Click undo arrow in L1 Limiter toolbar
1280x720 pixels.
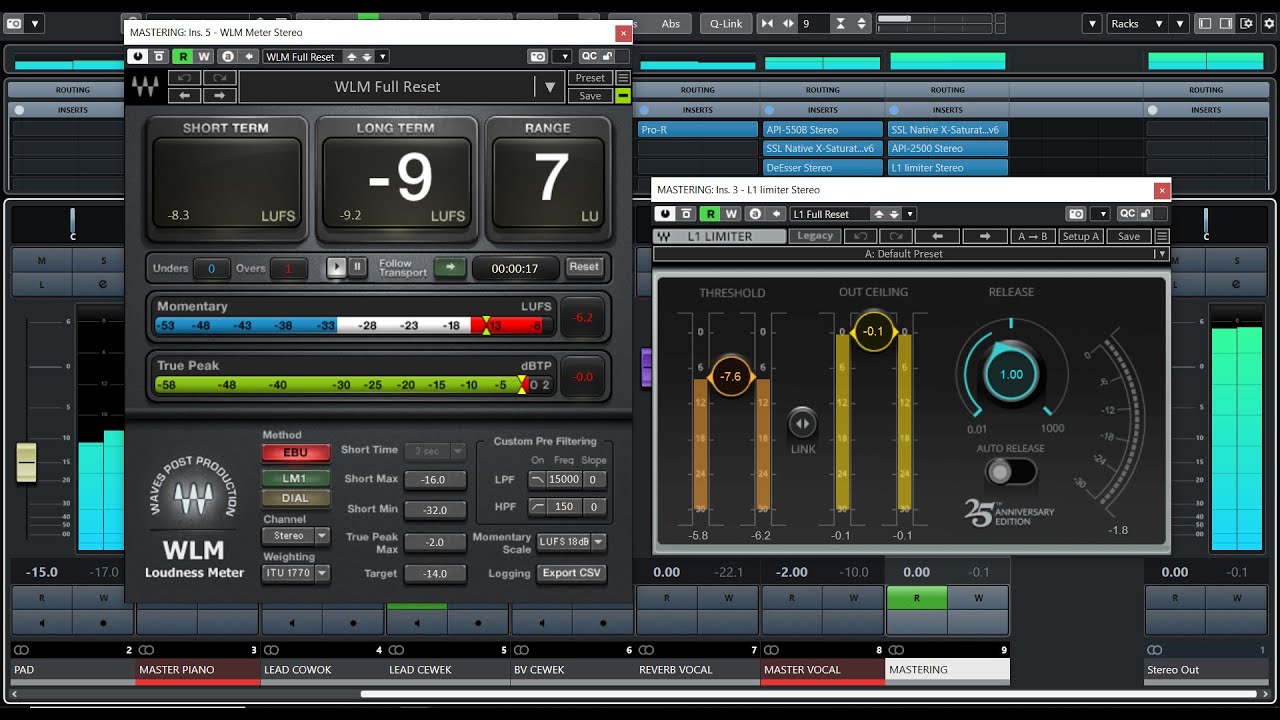pos(860,237)
